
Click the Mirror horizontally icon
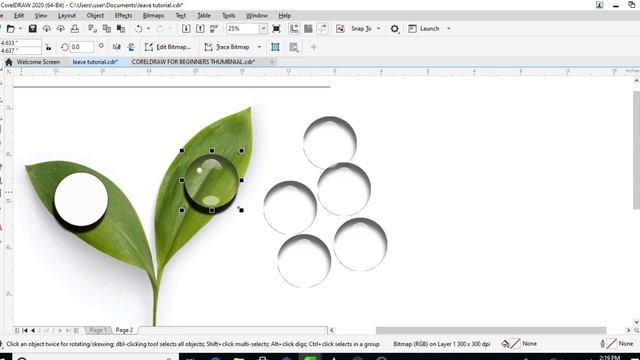(x=117, y=47)
